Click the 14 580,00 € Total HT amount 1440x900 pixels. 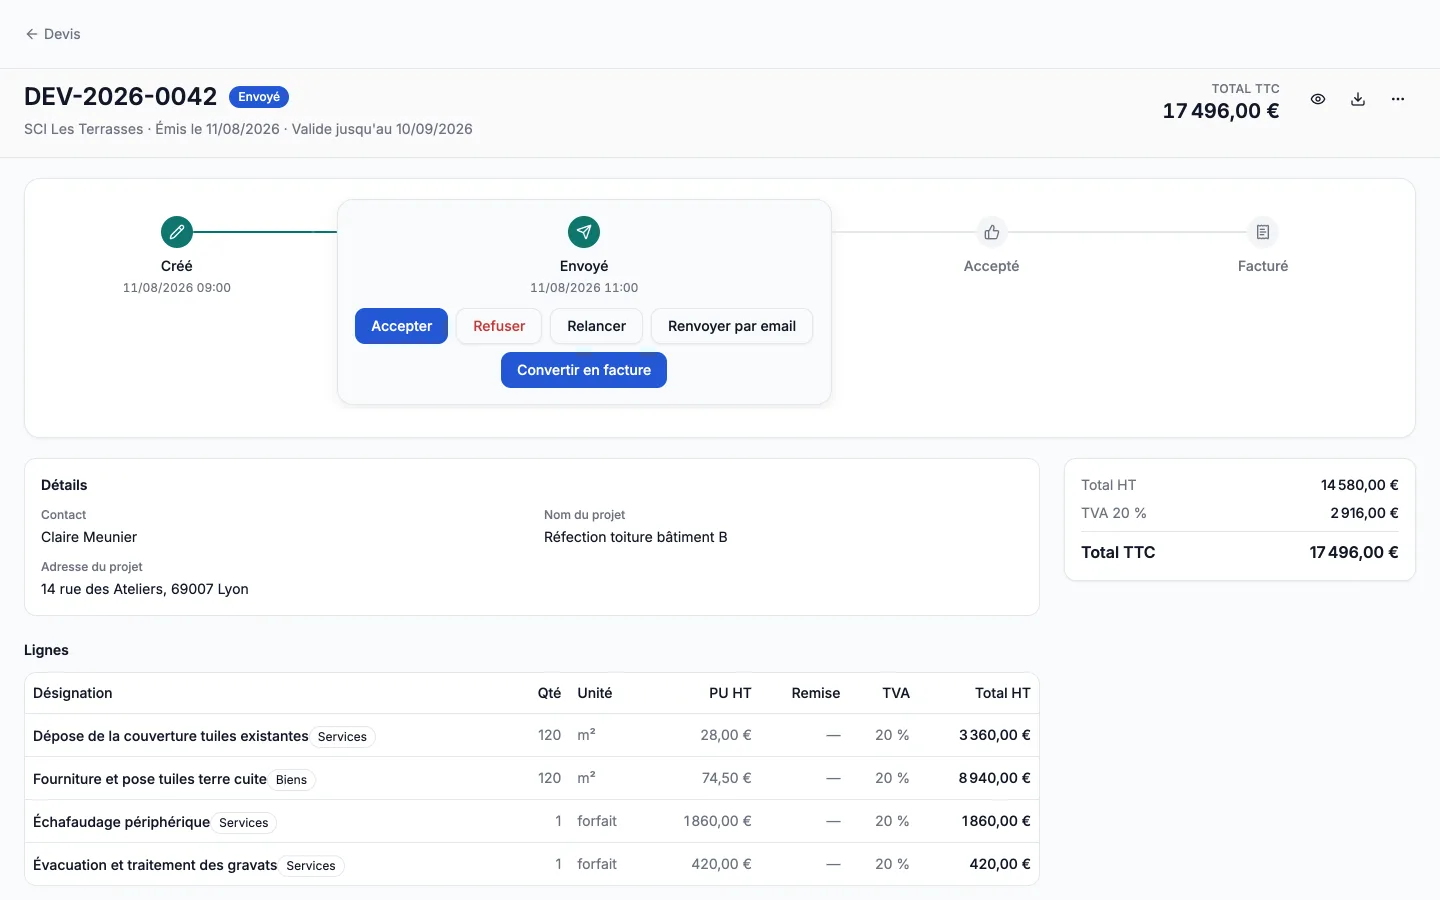(1360, 485)
